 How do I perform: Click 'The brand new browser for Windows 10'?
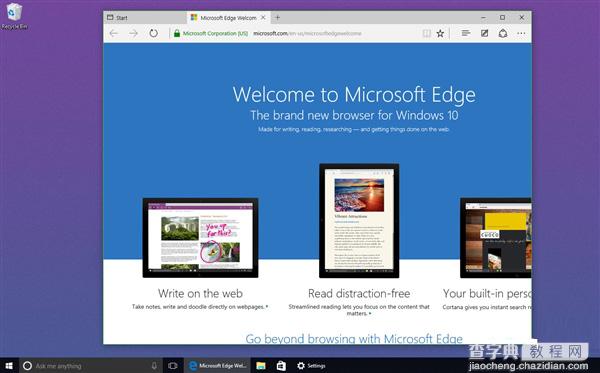tap(354, 115)
